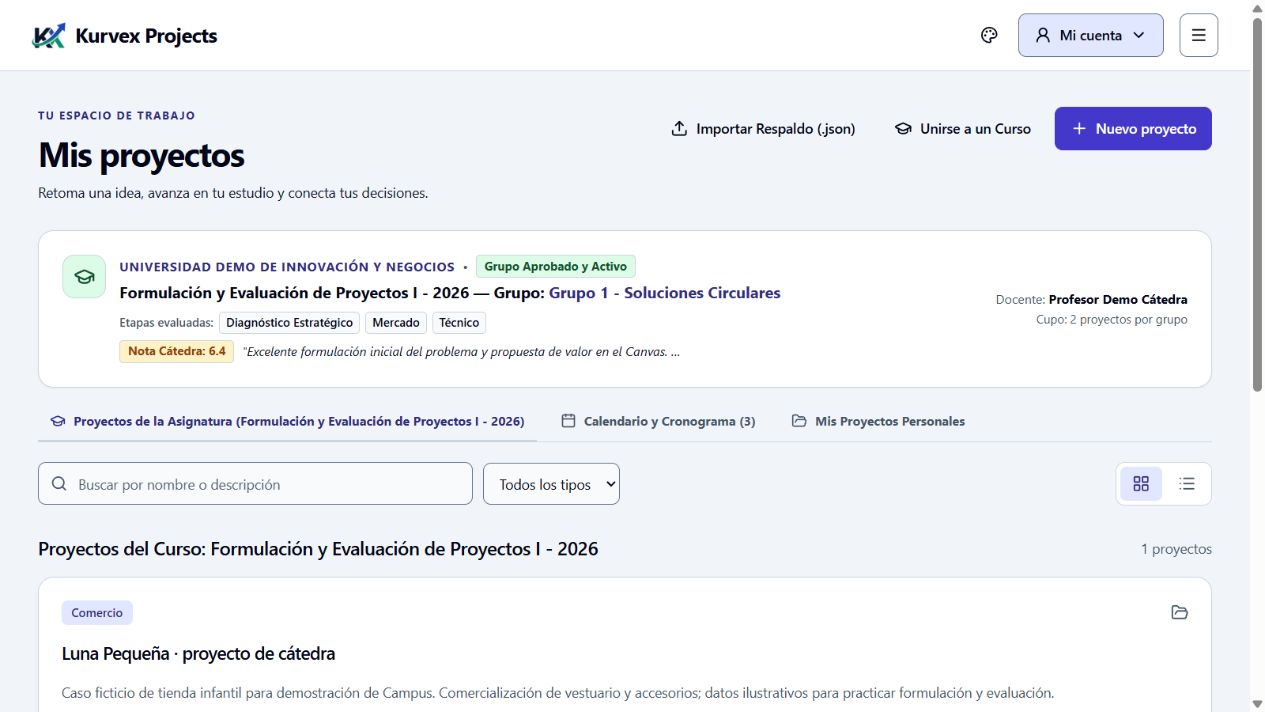The image size is (1265, 712).
Task: Click the Técnico stage tag
Action: [x=459, y=323]
